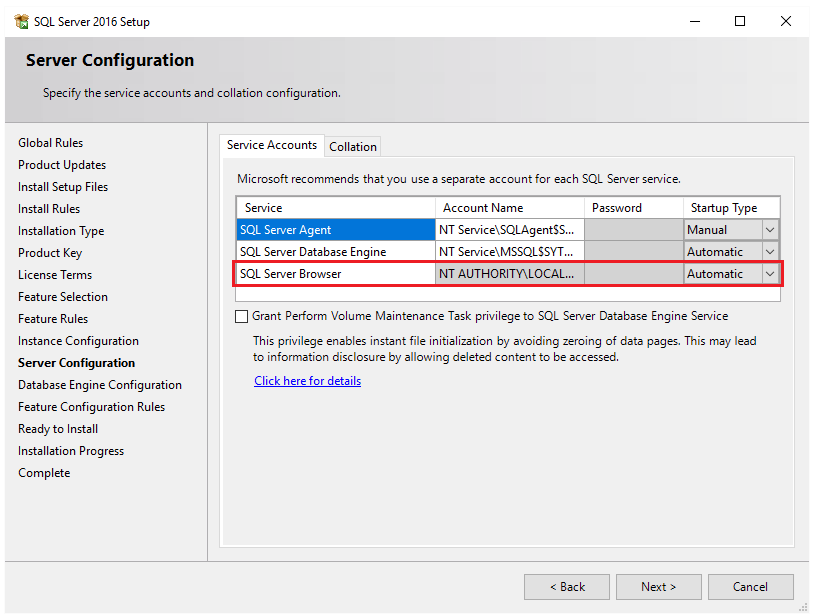The width and height of the screenshot is (815, 615).
Task: Switch to the Collation tab
Action: point(353,147)
